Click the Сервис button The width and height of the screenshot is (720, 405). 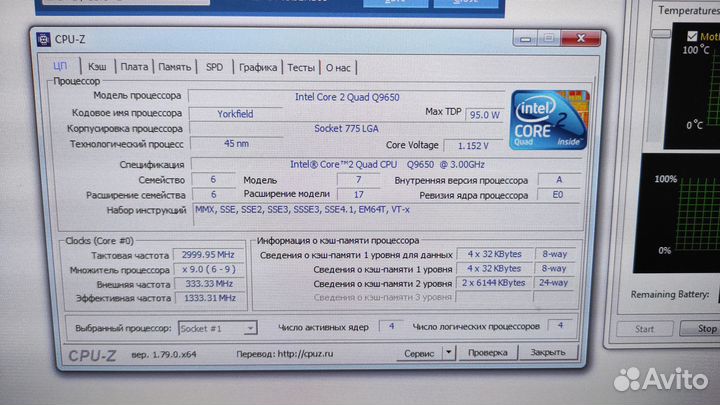click(419, 353)
